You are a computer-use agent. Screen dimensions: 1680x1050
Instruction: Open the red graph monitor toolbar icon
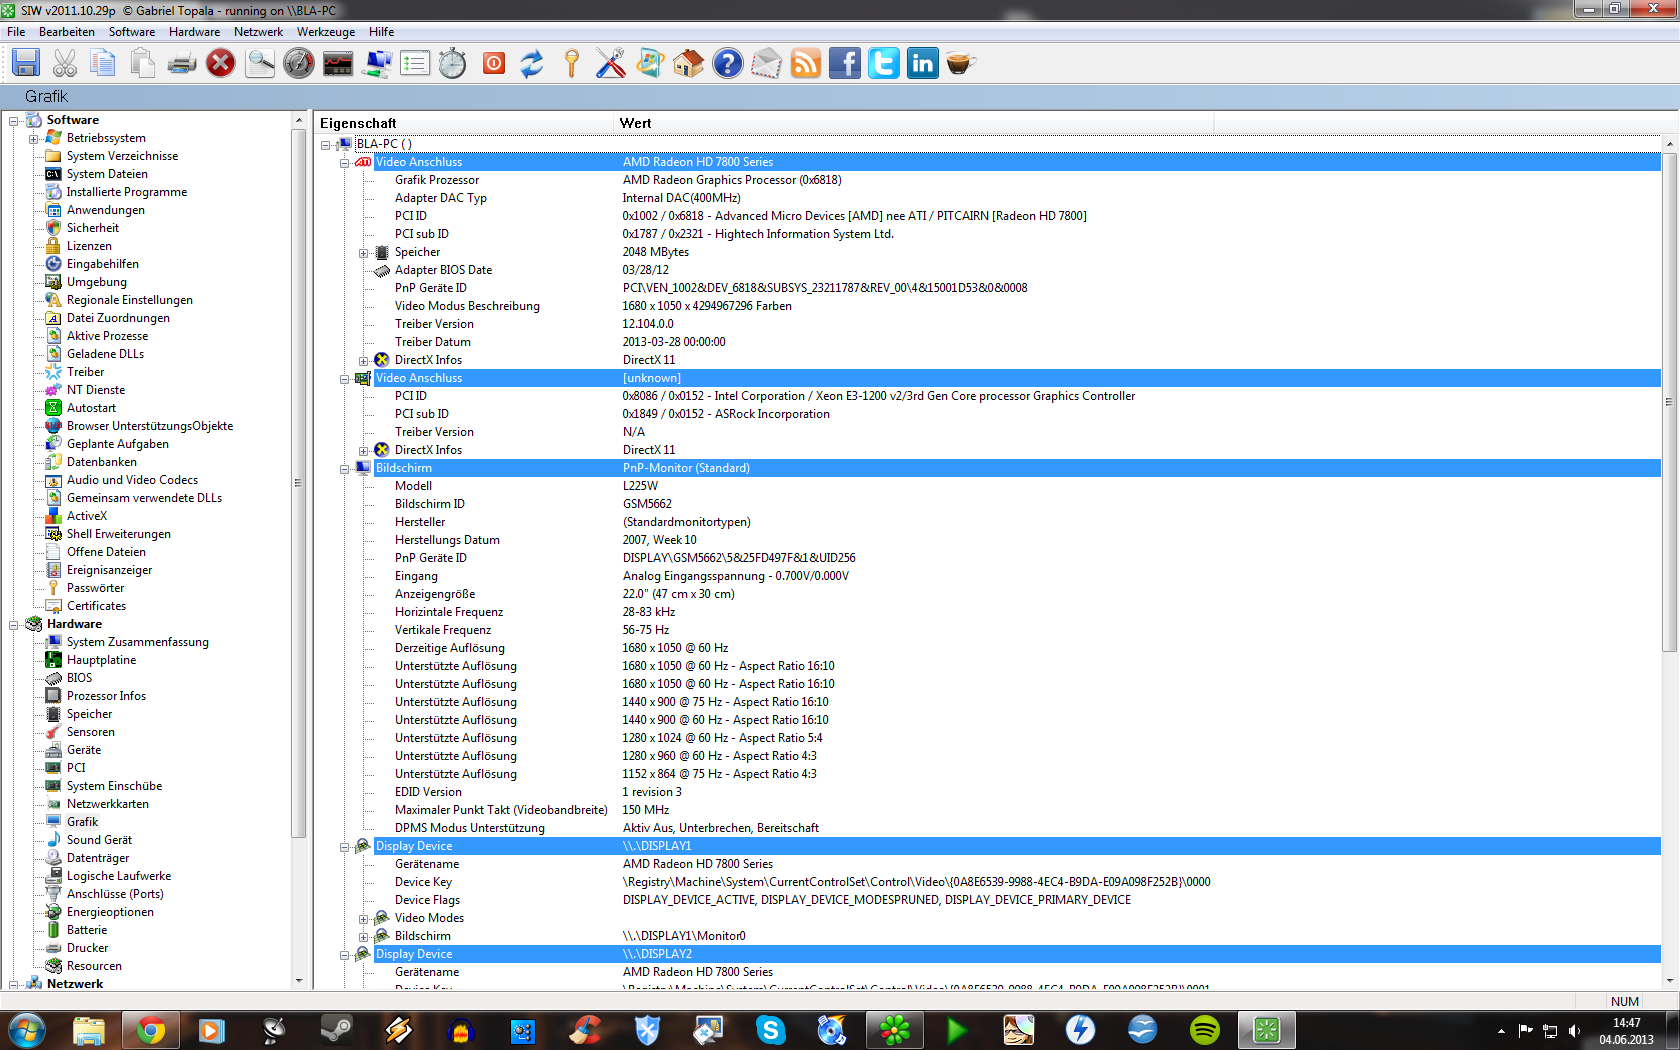coord(338,63)
